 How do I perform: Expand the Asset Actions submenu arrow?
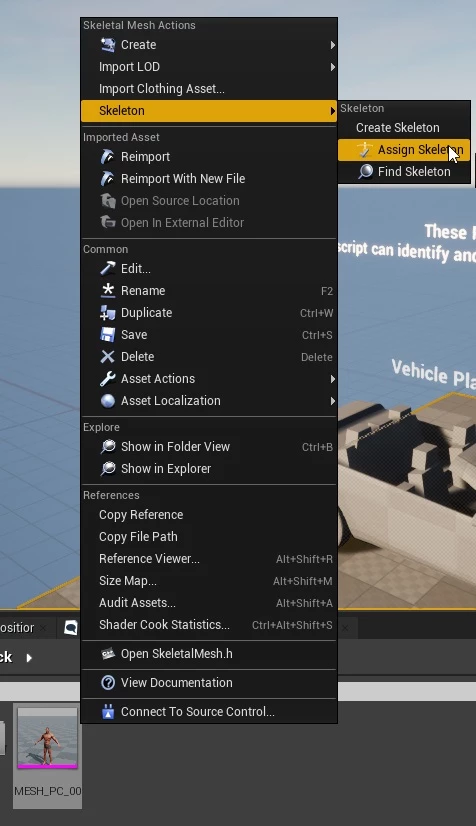(332, 379)
